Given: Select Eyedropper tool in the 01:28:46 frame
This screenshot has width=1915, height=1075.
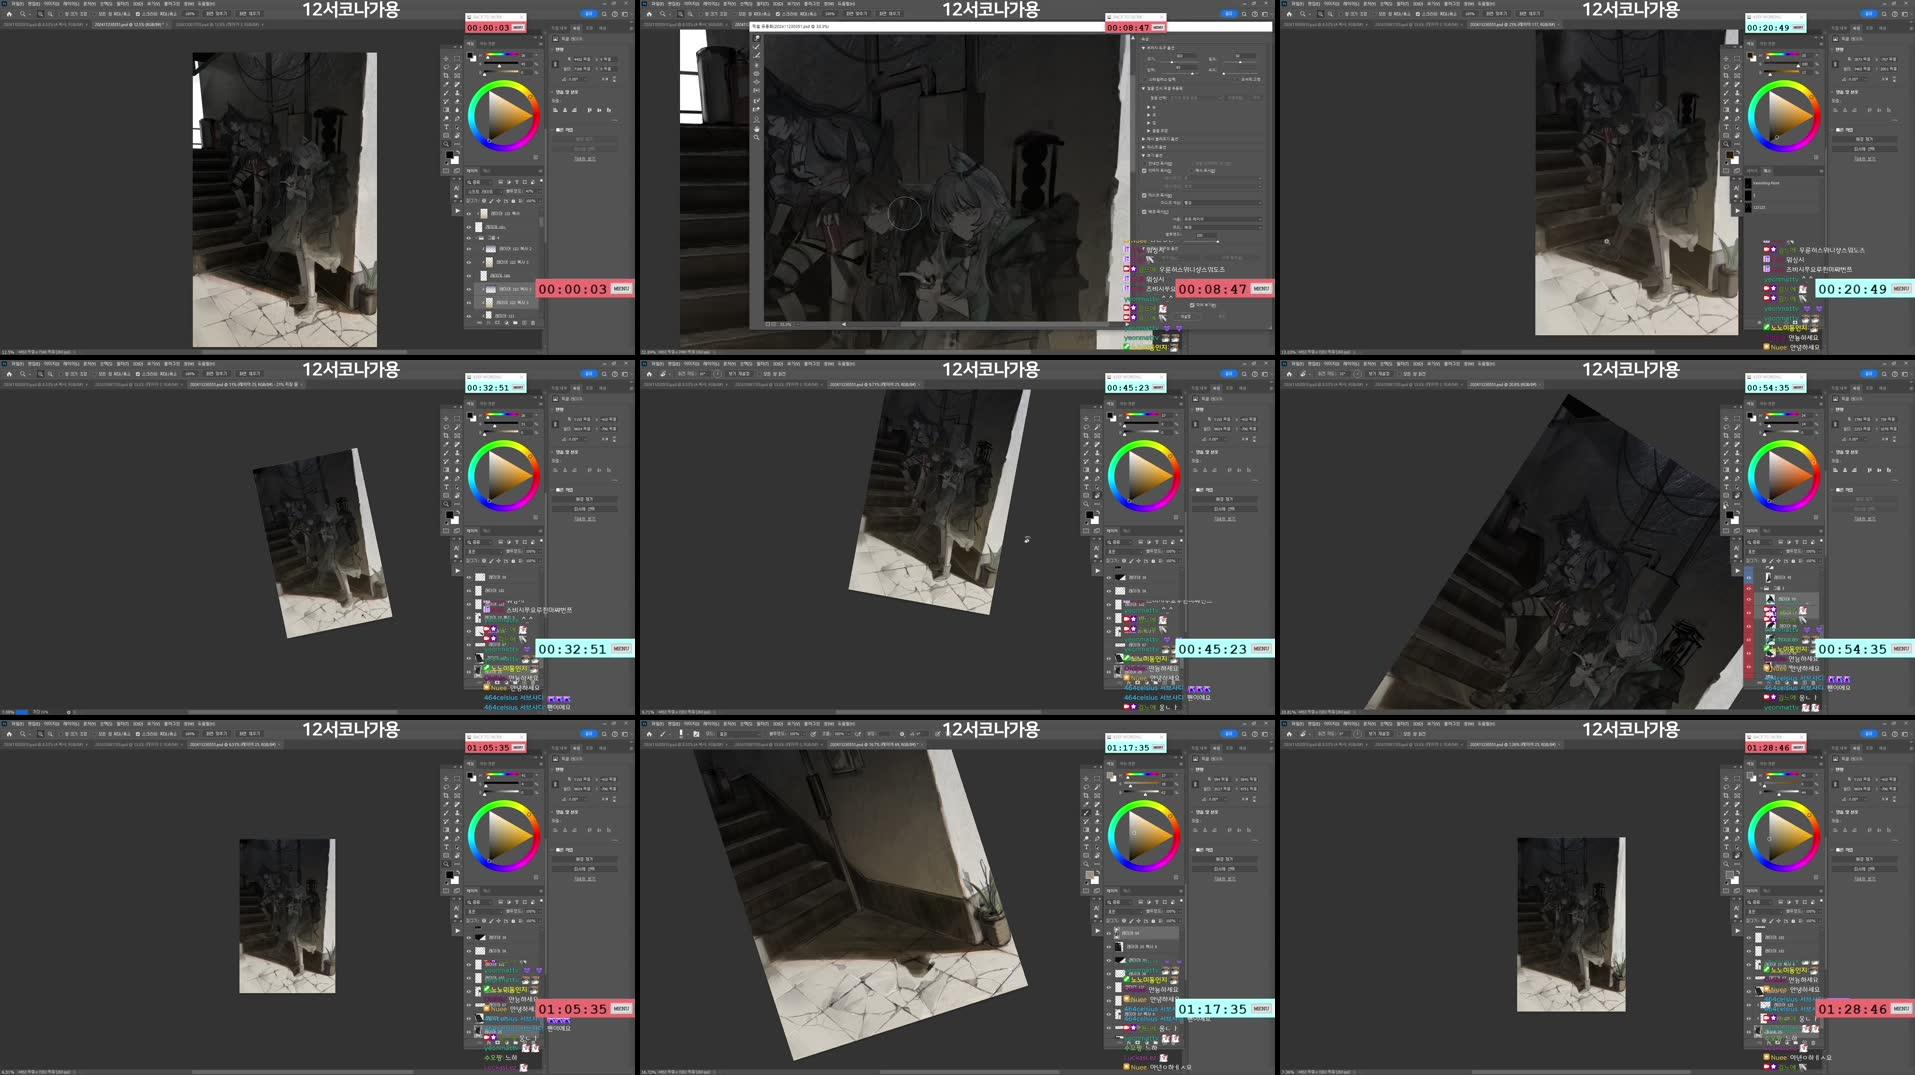Looking at the screenshot, I should tap(1726, 804).
